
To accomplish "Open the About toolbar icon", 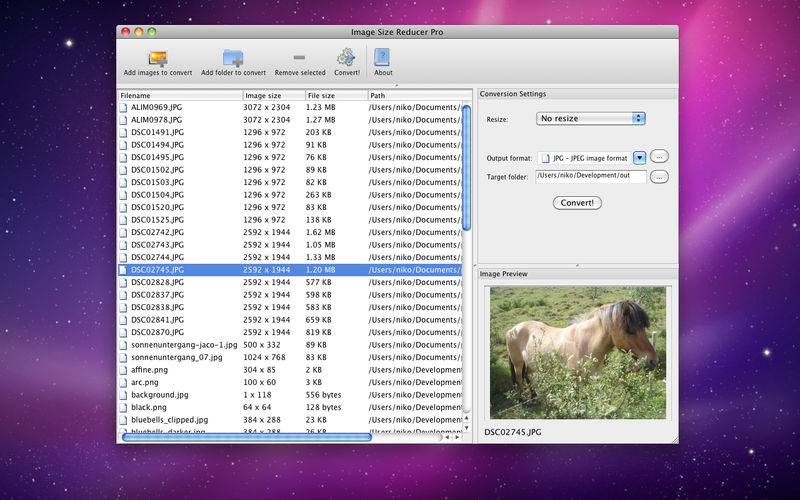I will [x=382, y=58].
